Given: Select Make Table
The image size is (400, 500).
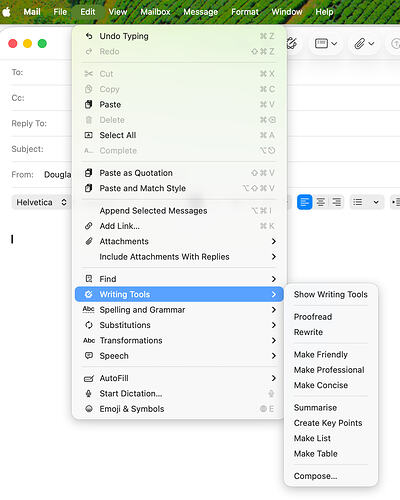Looking at the screenshot, I should pos(331,453).
